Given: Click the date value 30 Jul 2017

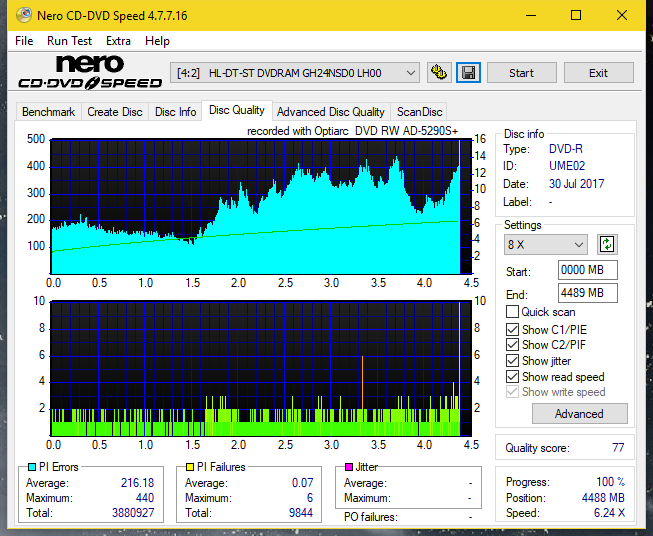Looking at the screenshot, I should [576, 184].
